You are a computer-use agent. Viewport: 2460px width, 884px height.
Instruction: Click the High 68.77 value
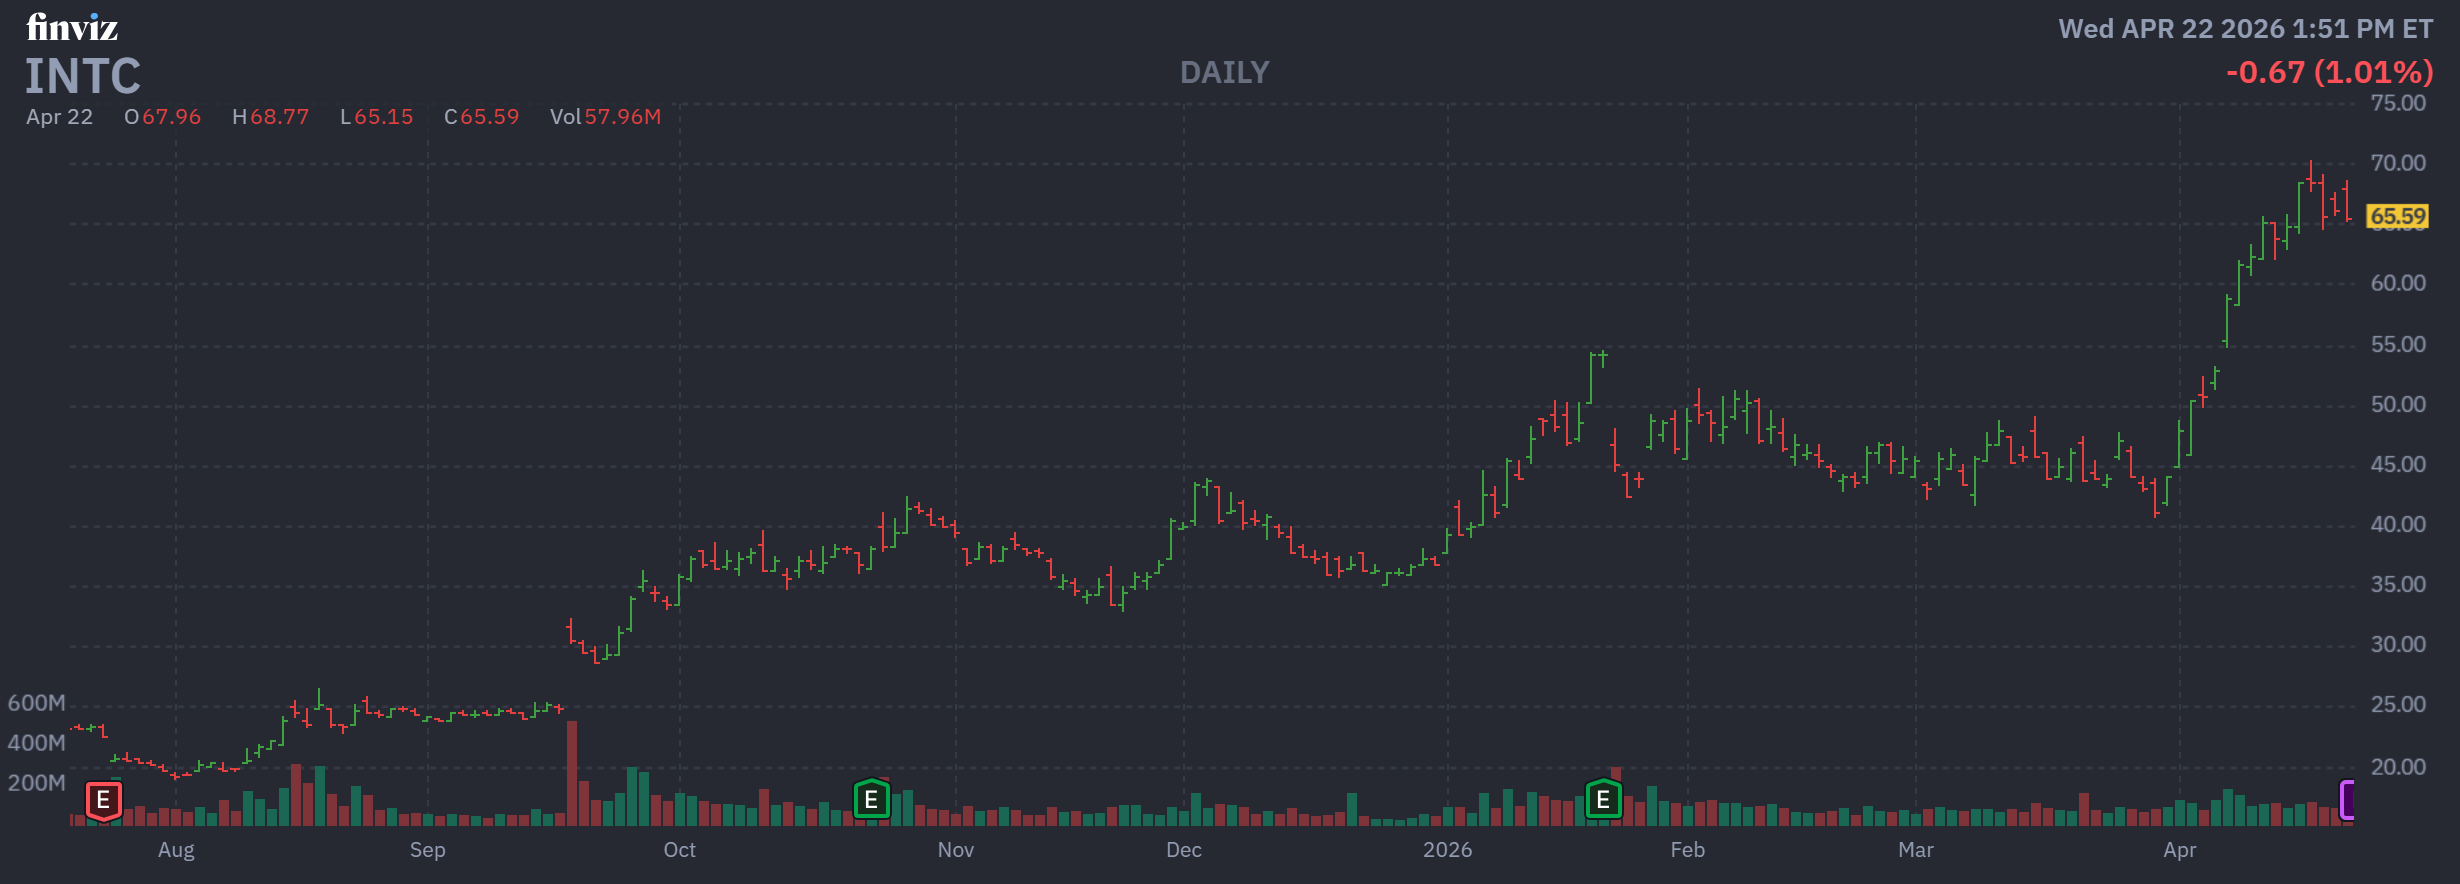(271, 117)
